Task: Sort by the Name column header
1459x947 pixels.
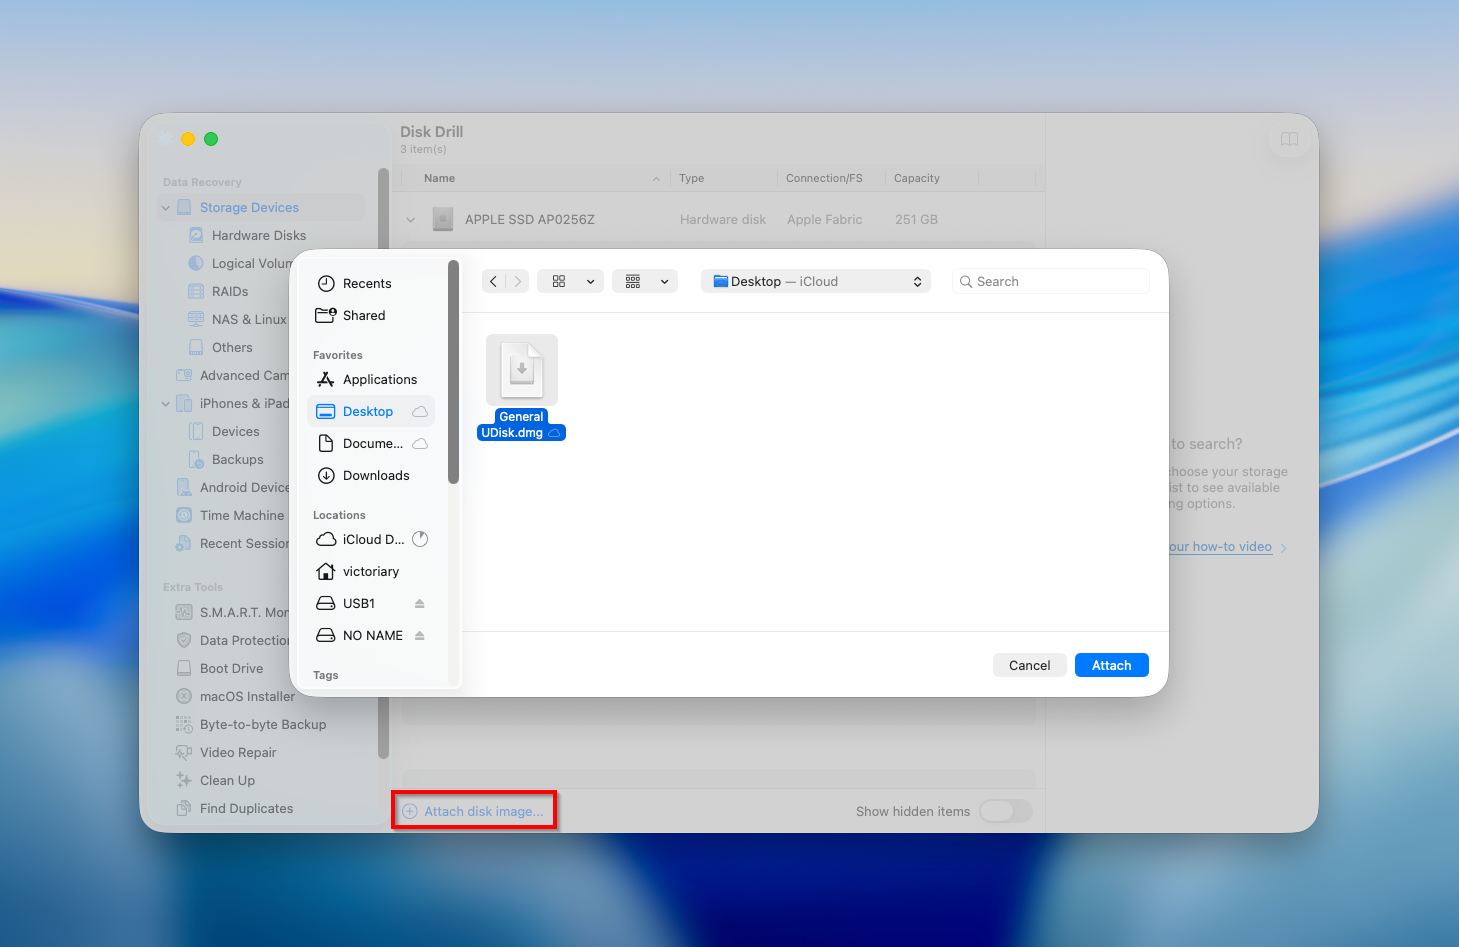Action: [x=439, y=178]
